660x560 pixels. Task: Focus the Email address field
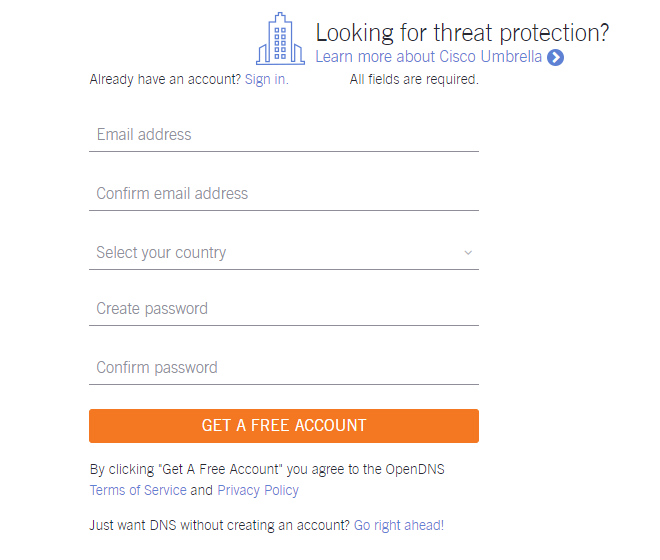tap(284, 135)
